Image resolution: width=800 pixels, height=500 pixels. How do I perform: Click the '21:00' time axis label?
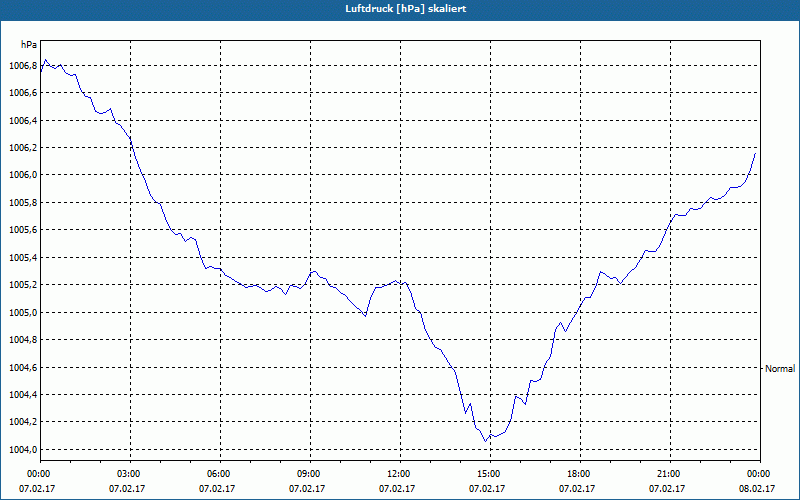tap(670, 474)
